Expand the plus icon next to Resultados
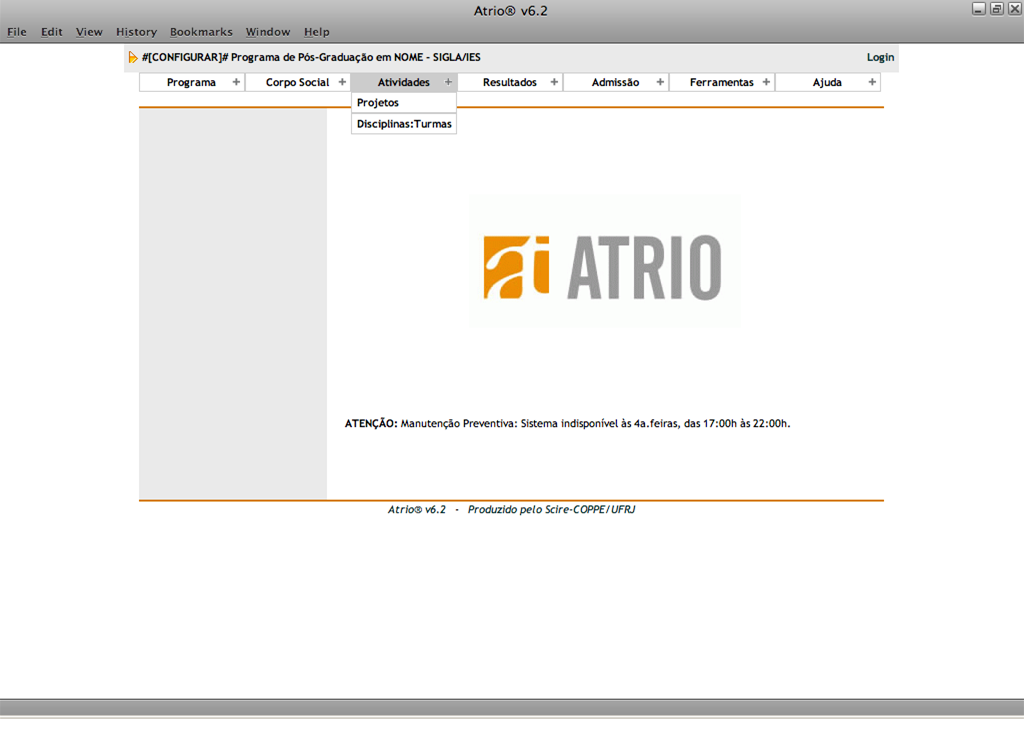1024x744 pixels. pyautogui.click(x=554, y=82)
